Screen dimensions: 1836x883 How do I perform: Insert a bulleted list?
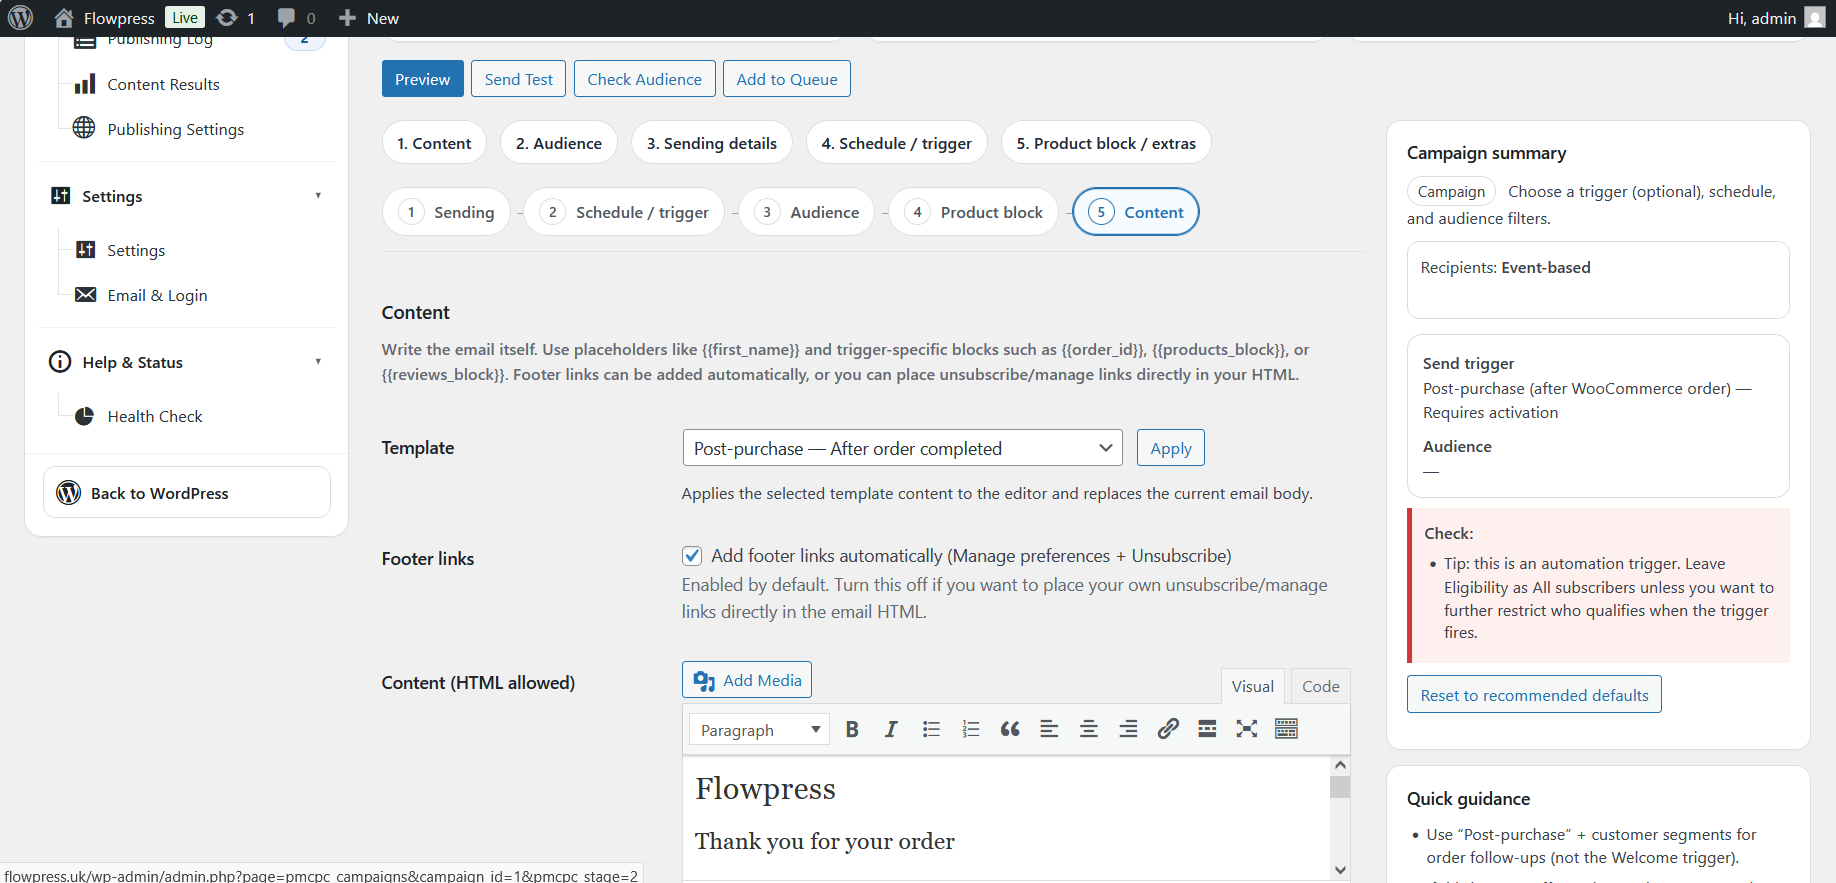tap(931, 729)
